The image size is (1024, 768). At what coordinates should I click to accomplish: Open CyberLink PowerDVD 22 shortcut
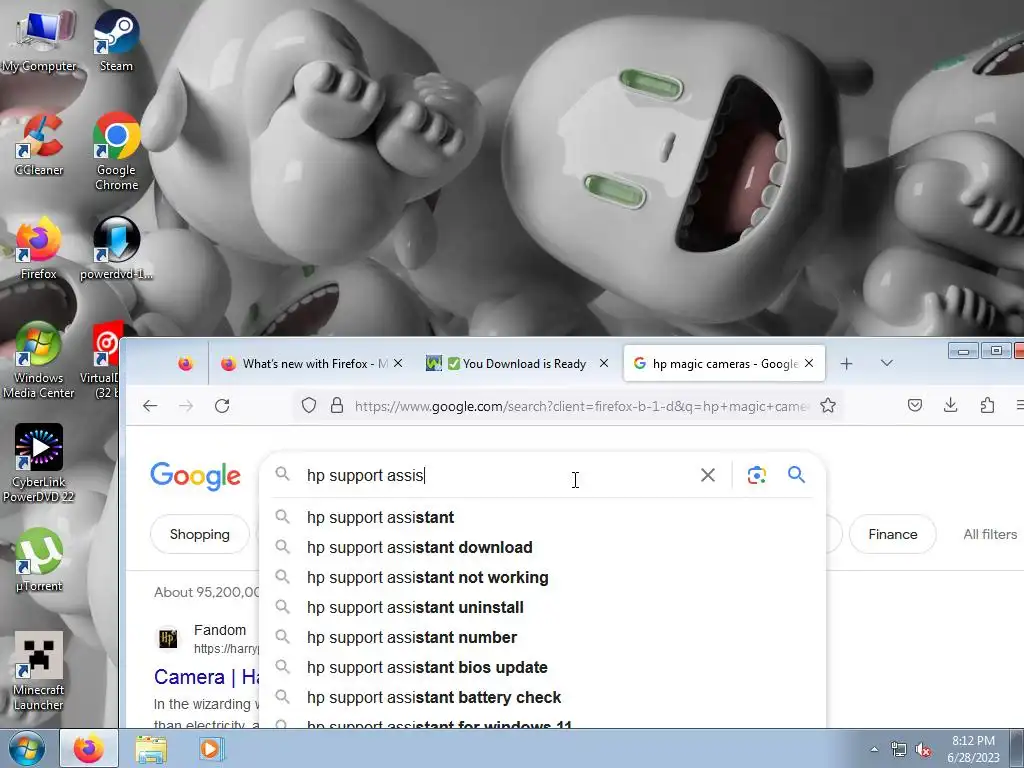39,464
